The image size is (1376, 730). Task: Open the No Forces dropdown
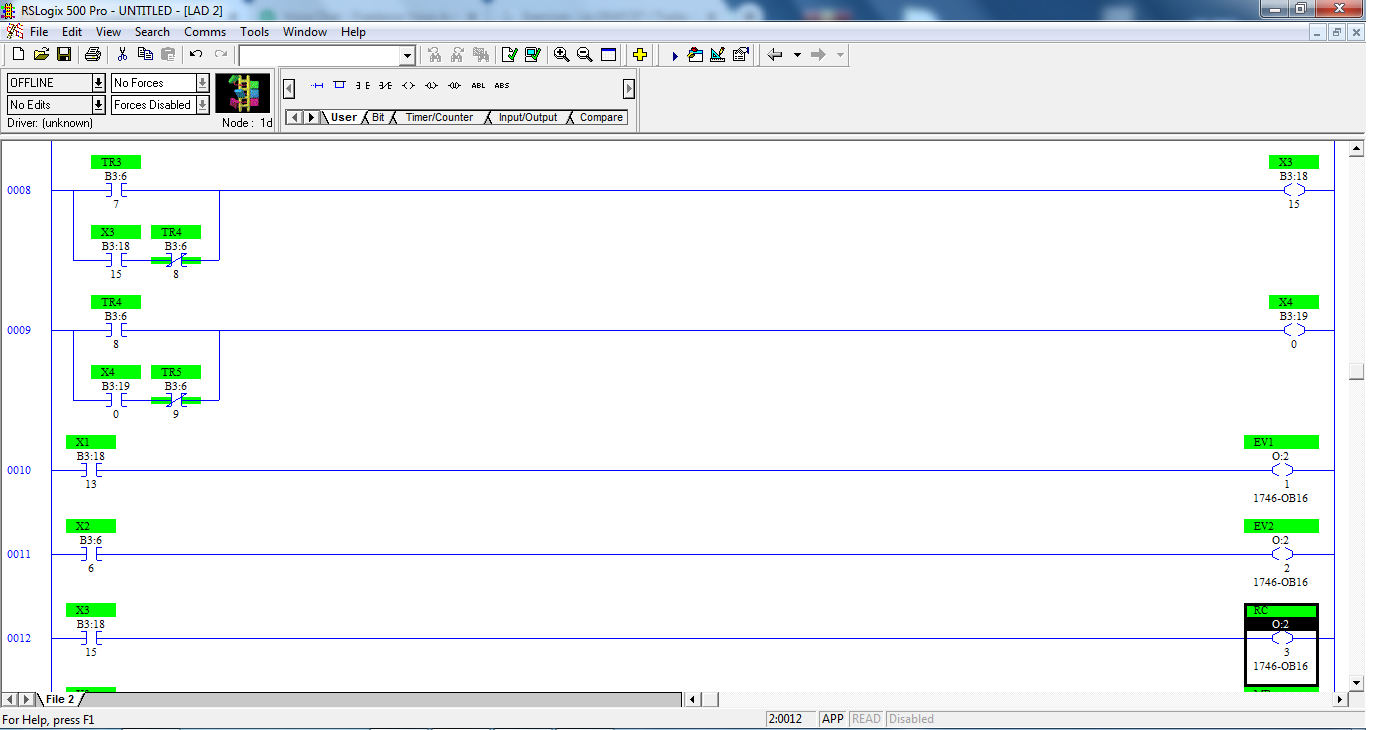tap(202, 83)
